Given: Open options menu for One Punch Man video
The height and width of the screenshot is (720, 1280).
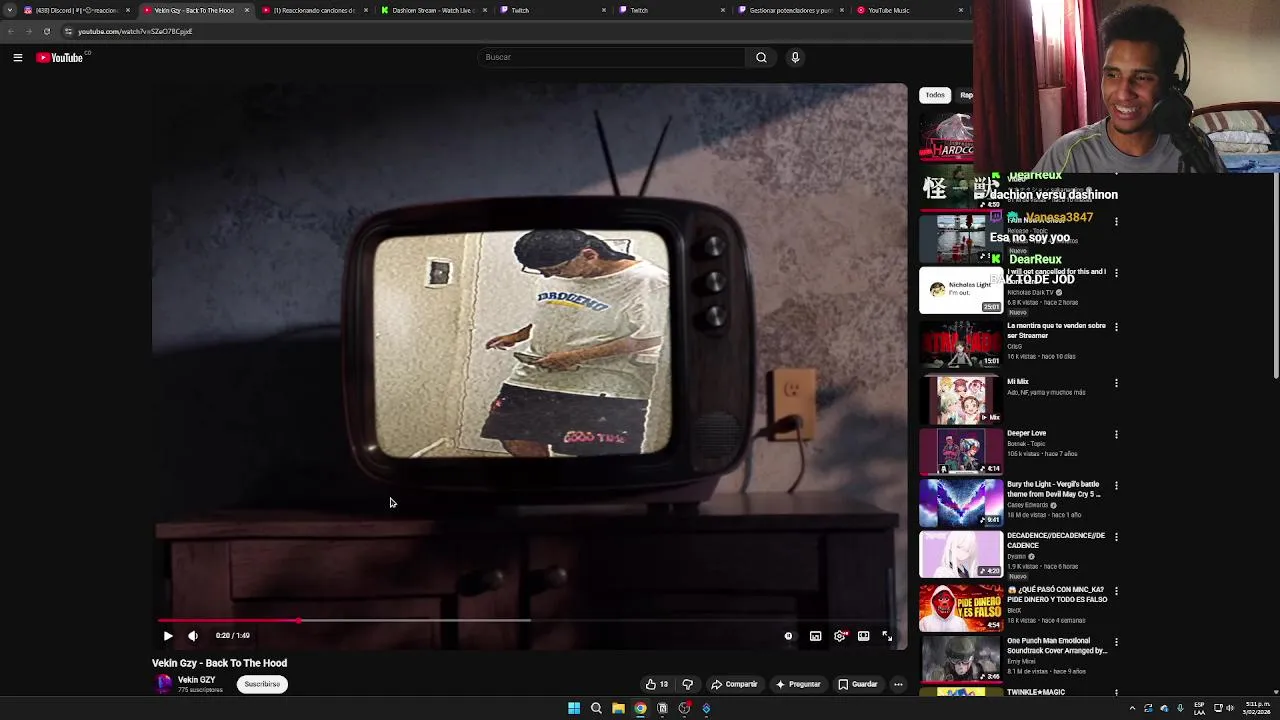Looking at the screenshot, I should click(x=1116, y=642).
